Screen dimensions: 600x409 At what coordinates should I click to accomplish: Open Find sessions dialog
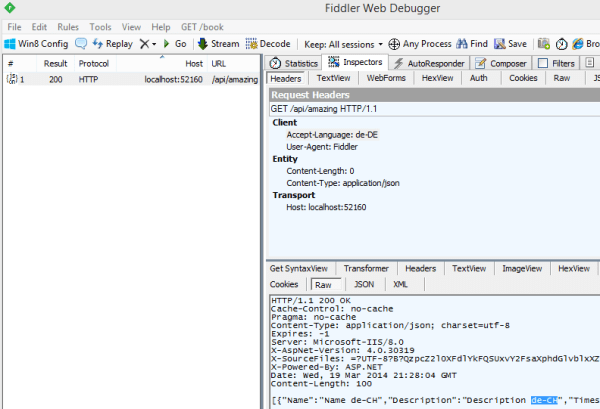pos(471,44)
